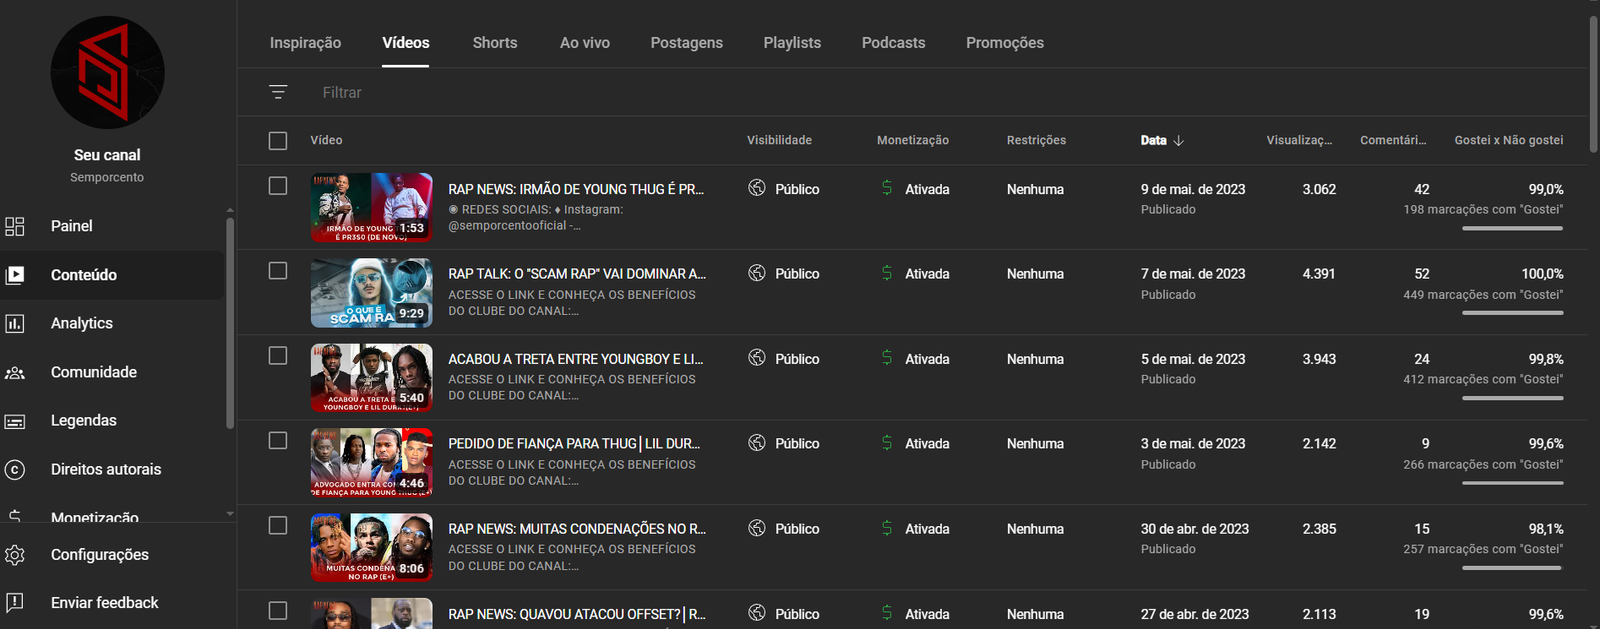
Task: Open the Comunidade people icon
Action: click(15, 372)
